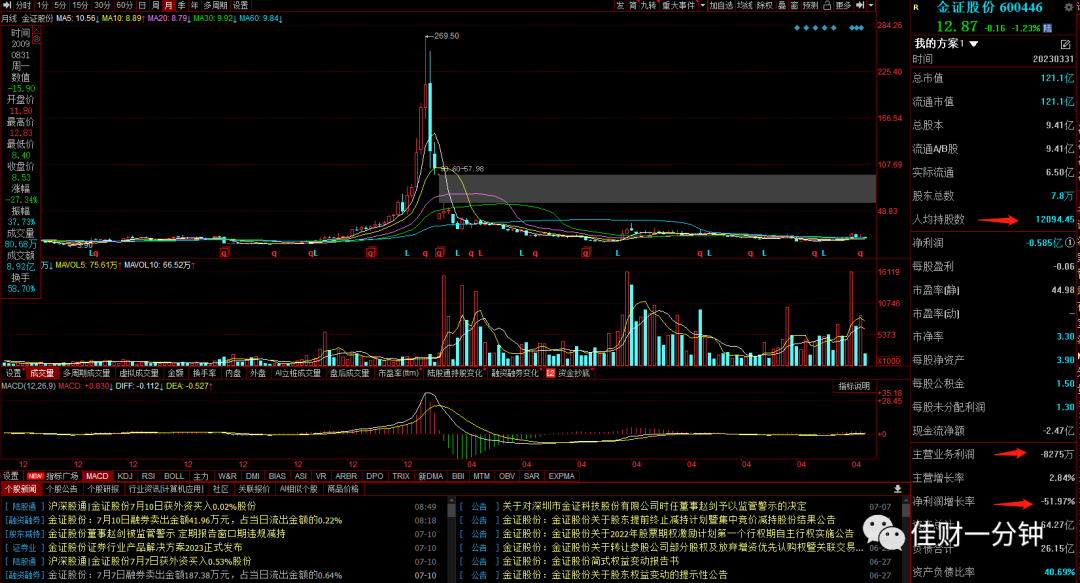Open the 我的方案1 dropdown

(x=973, y=44)
